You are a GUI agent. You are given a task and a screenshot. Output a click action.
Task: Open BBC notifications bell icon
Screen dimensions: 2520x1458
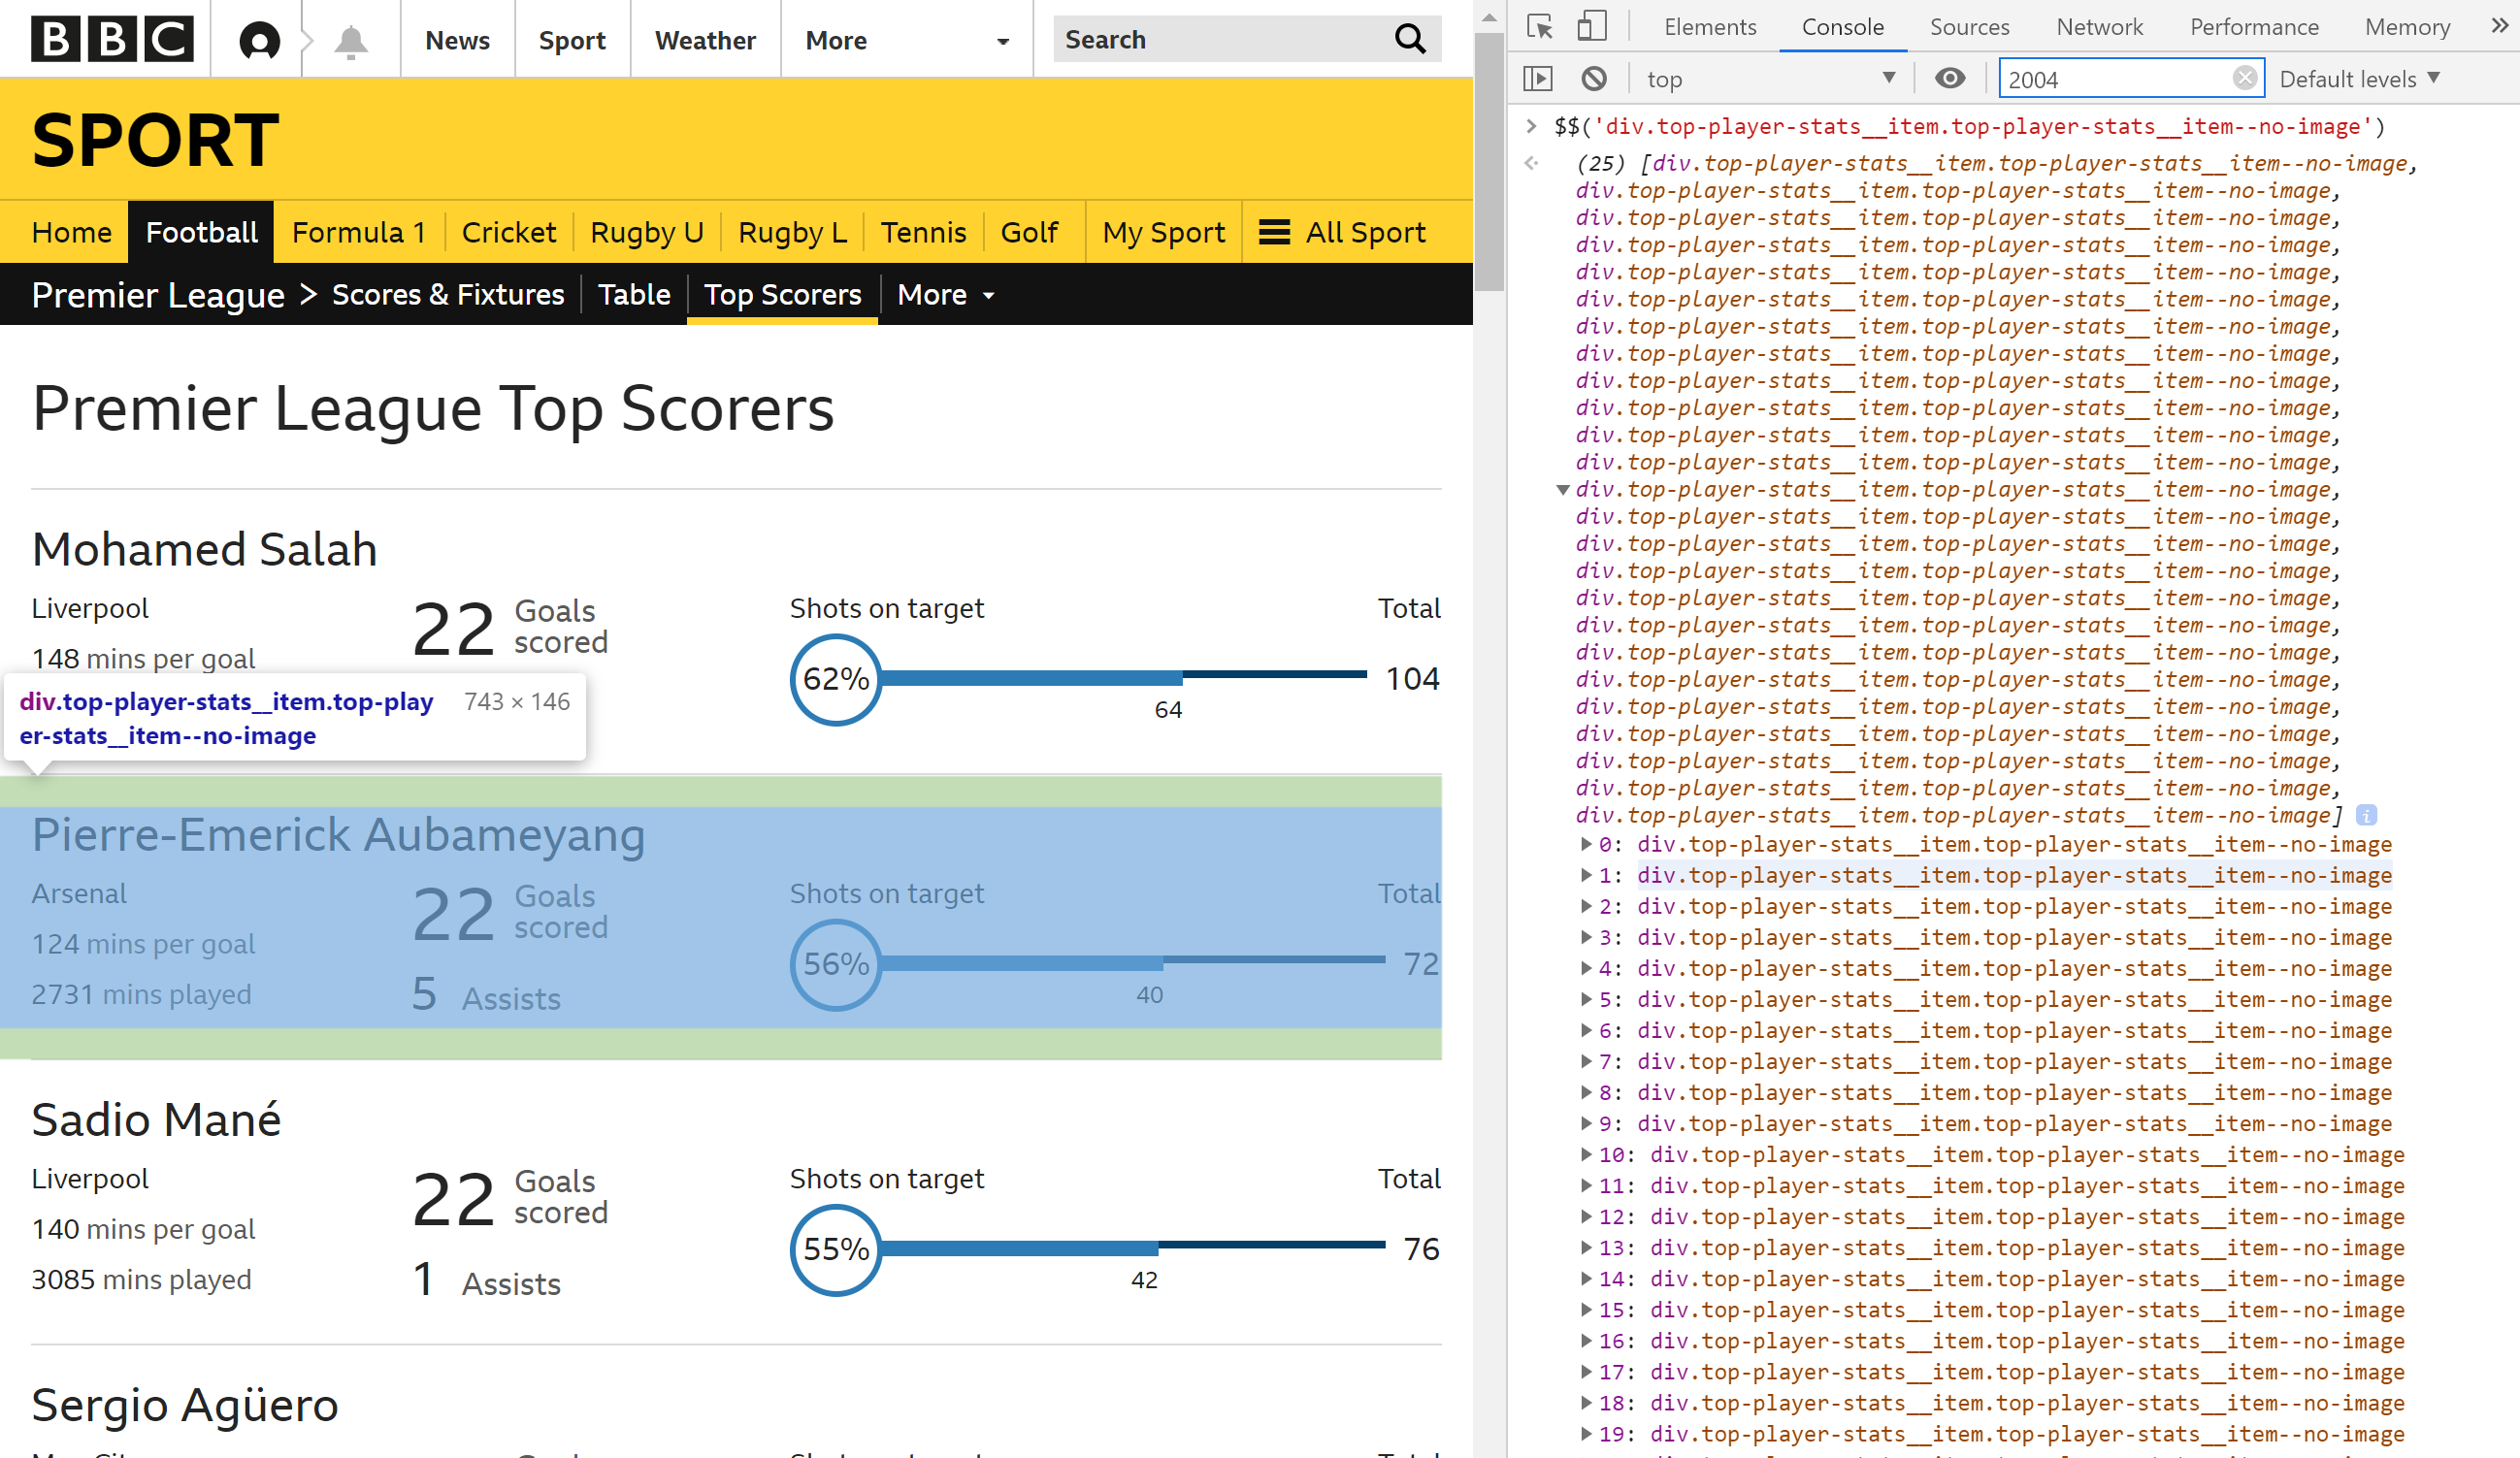tap(350, 40)
